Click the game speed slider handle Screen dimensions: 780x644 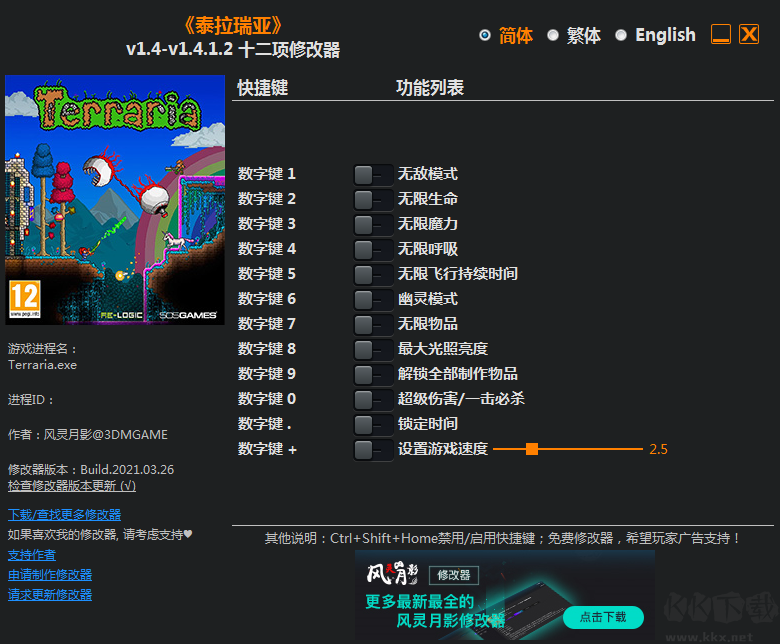532,449
